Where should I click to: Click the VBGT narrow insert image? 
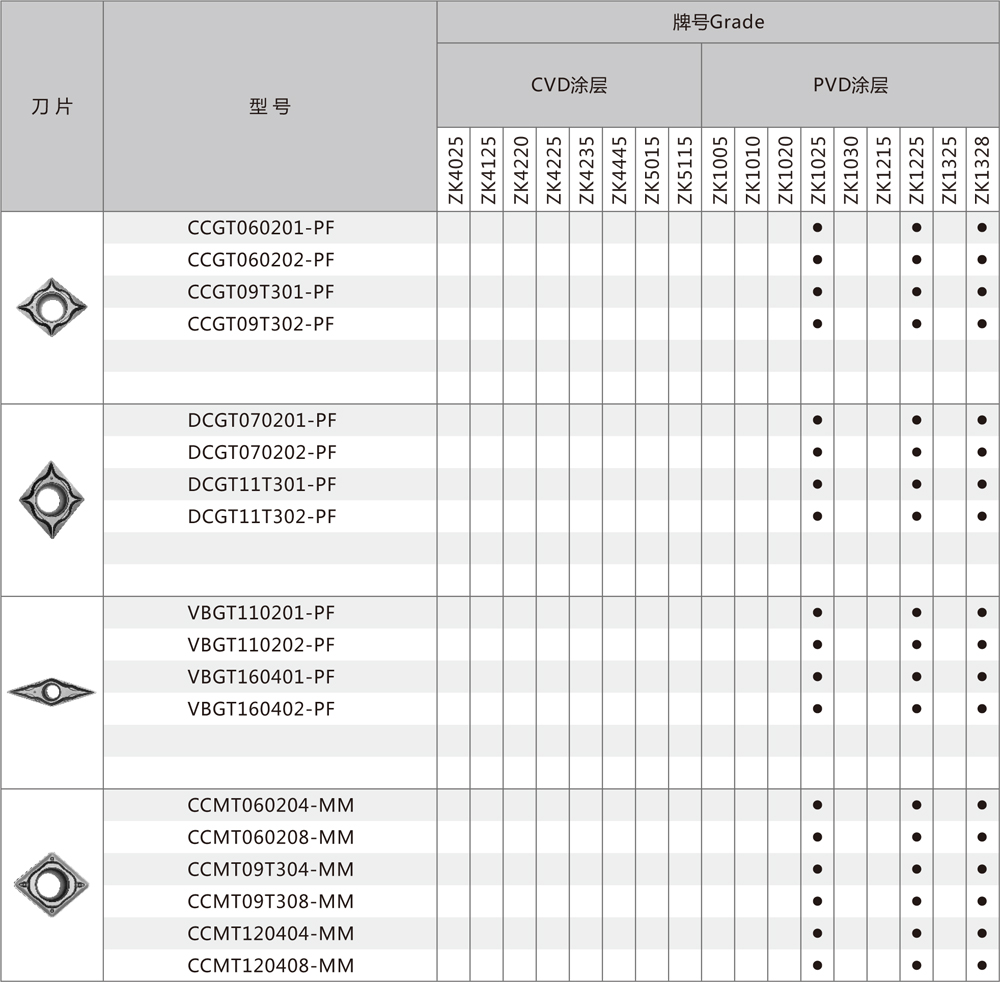pos(52,691)
